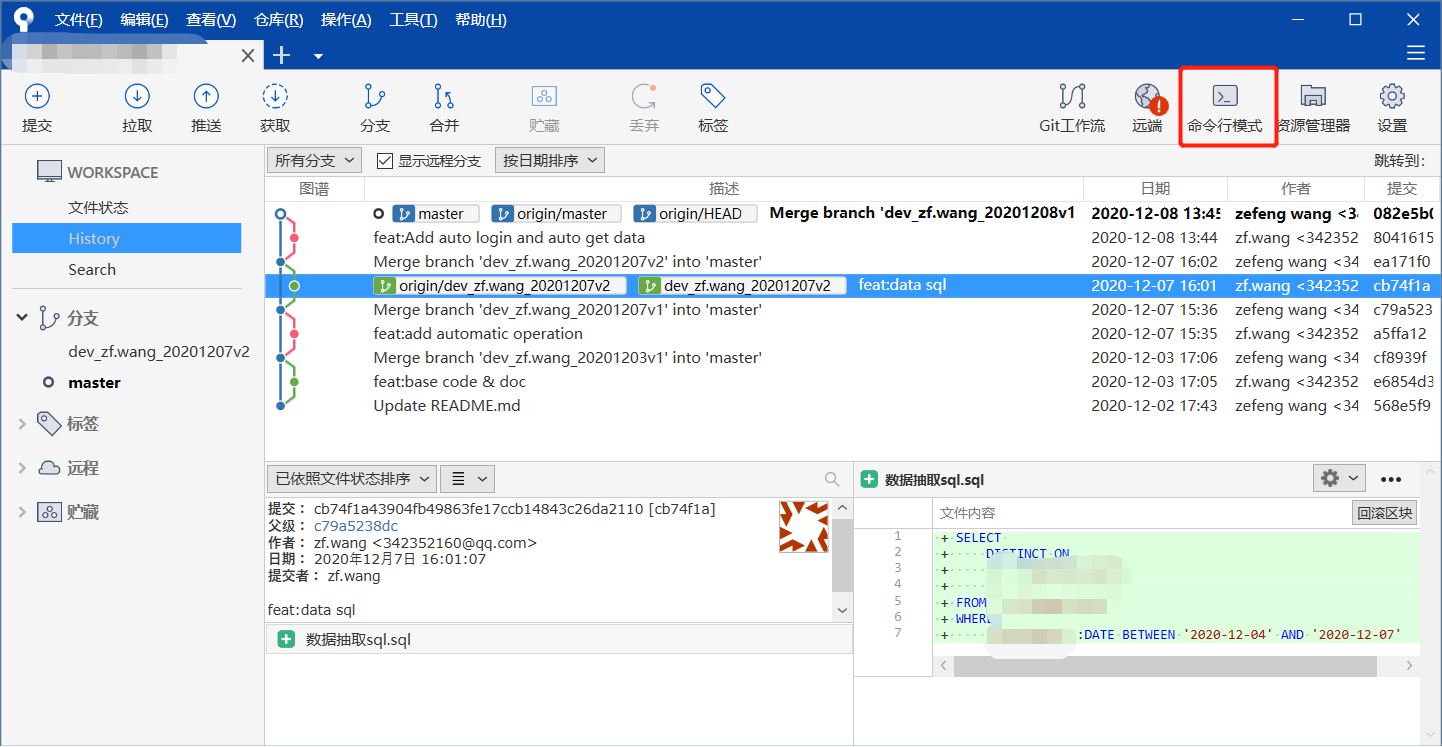The width and height of the screenshot is (1442, 747).
Task: Select commit 'Update README.md'
Action: pyautogui.click(x=447, y=406)
